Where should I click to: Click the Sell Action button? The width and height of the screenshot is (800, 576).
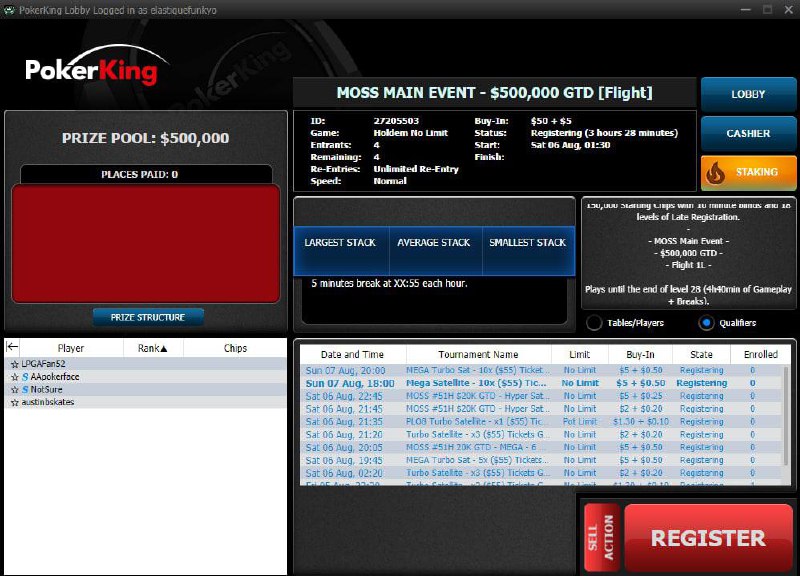coord(601,537)
